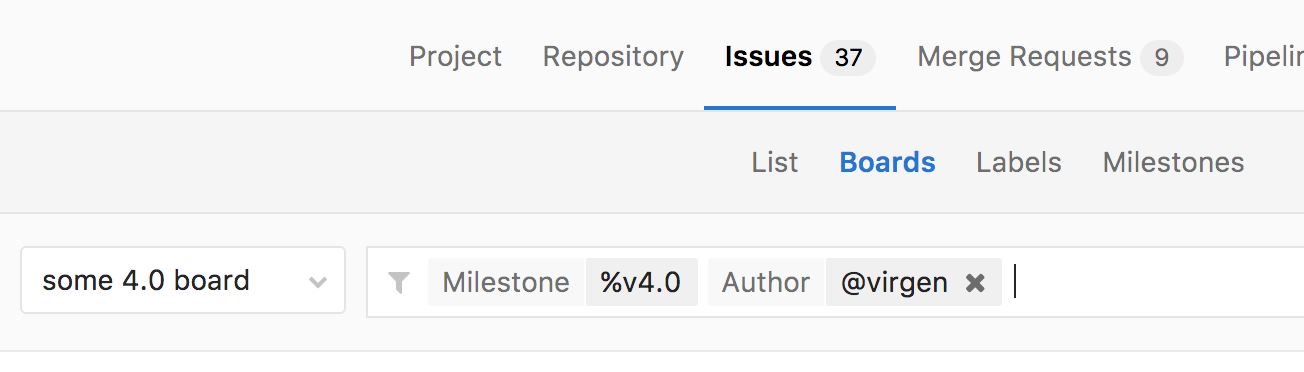Switch to the Repository tab
This screenshot has width=1304, height=372.
(x=613, y=56)
